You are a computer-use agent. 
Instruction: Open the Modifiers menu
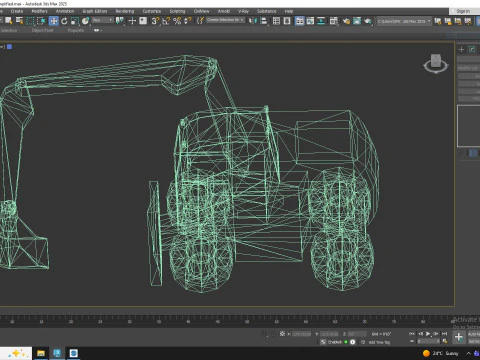point(39,11)
